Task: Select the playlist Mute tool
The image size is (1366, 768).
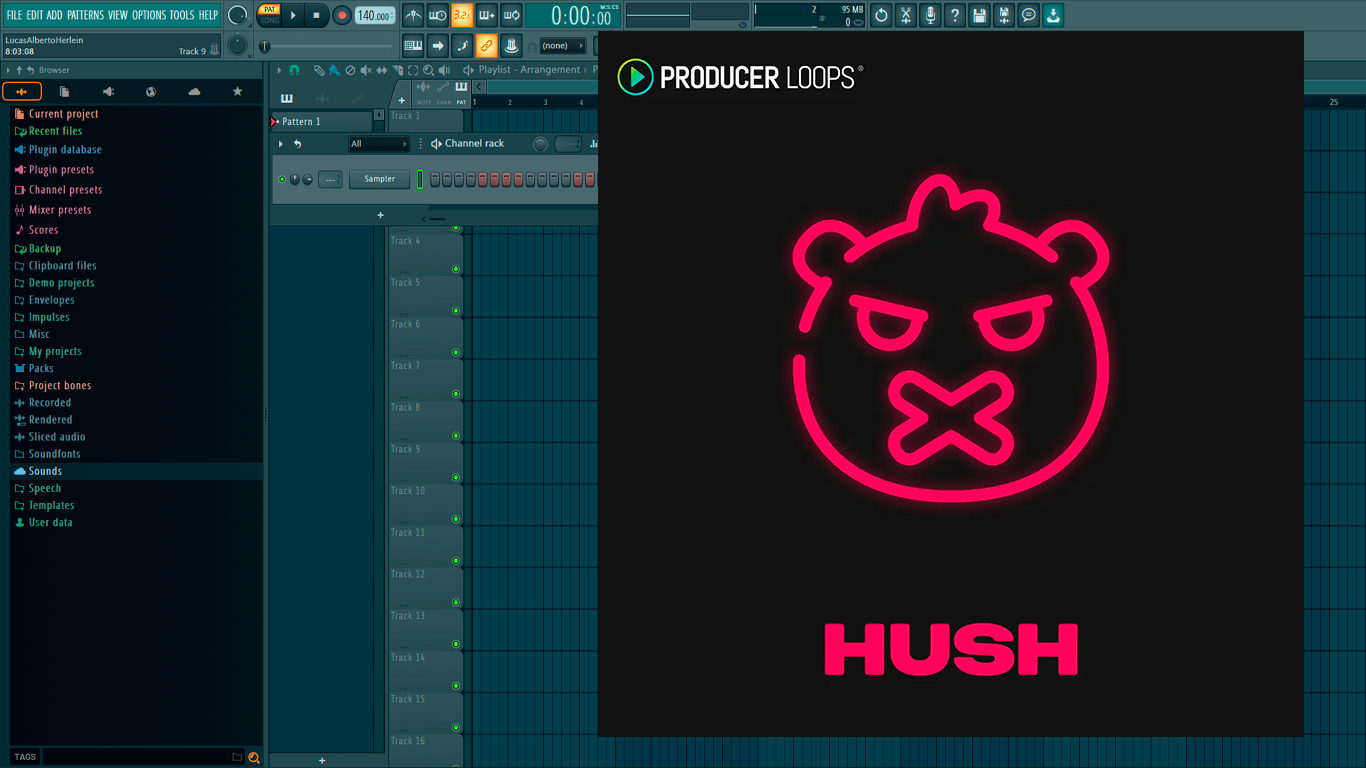Action: pyautogui.click(x=365, y=70)
